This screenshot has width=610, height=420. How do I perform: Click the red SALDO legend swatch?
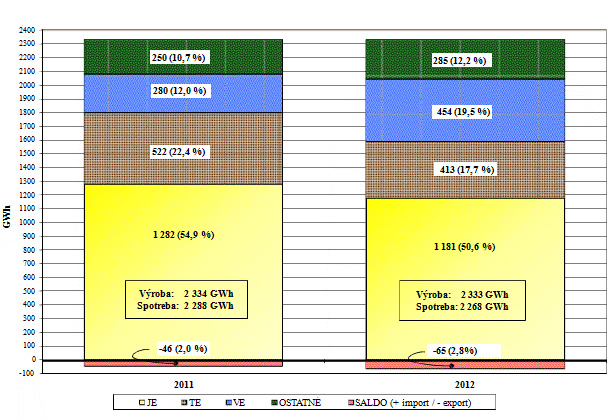coord(351,402)
